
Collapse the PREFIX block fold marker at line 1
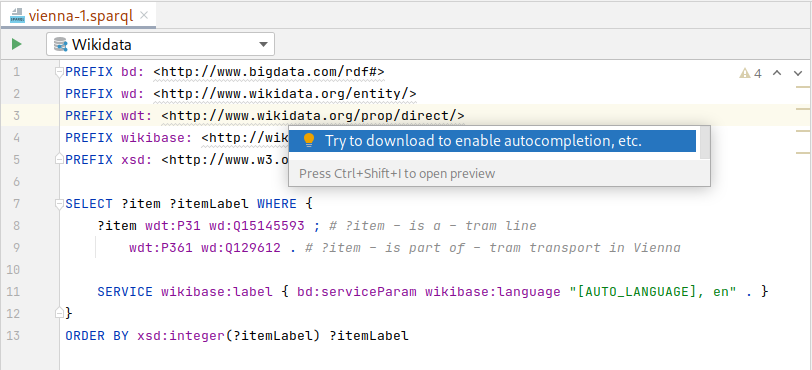[x=59, y=72]
